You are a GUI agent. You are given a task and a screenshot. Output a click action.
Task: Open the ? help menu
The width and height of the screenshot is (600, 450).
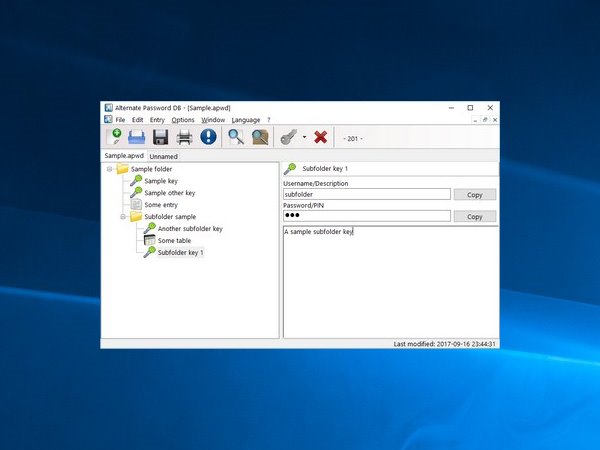click(269, 120)
